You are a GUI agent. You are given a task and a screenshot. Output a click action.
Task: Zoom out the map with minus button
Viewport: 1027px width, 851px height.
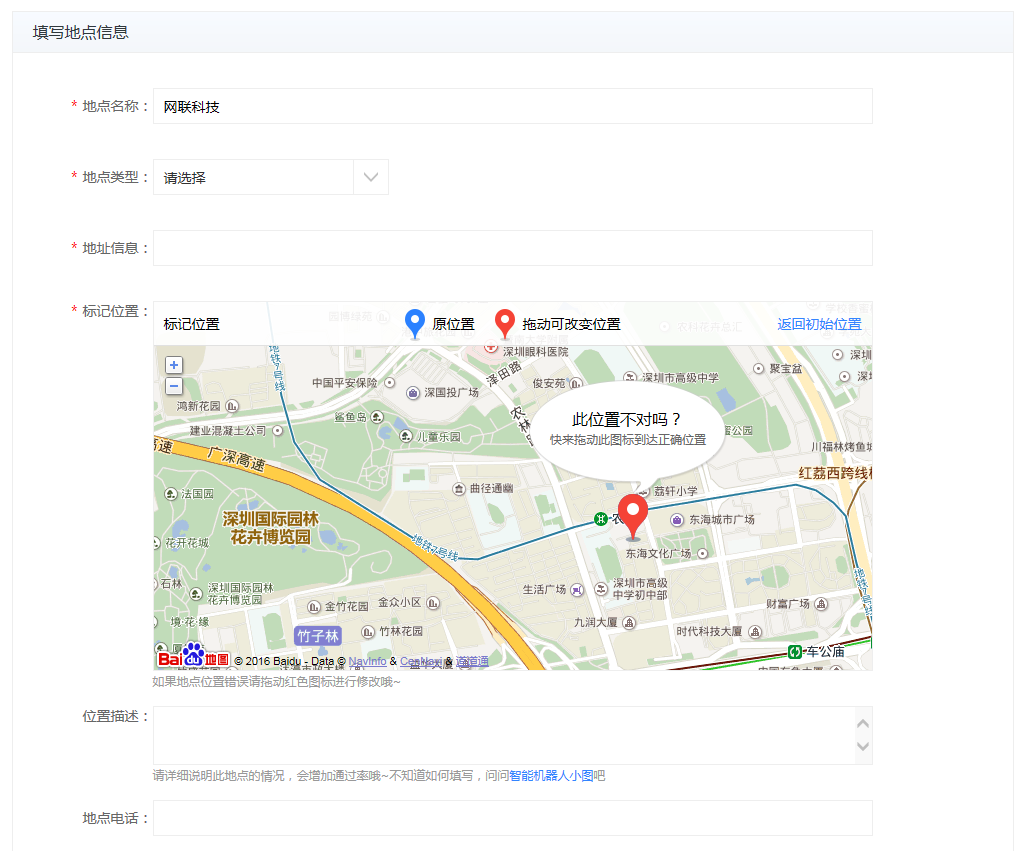click(x=174, y=386)
